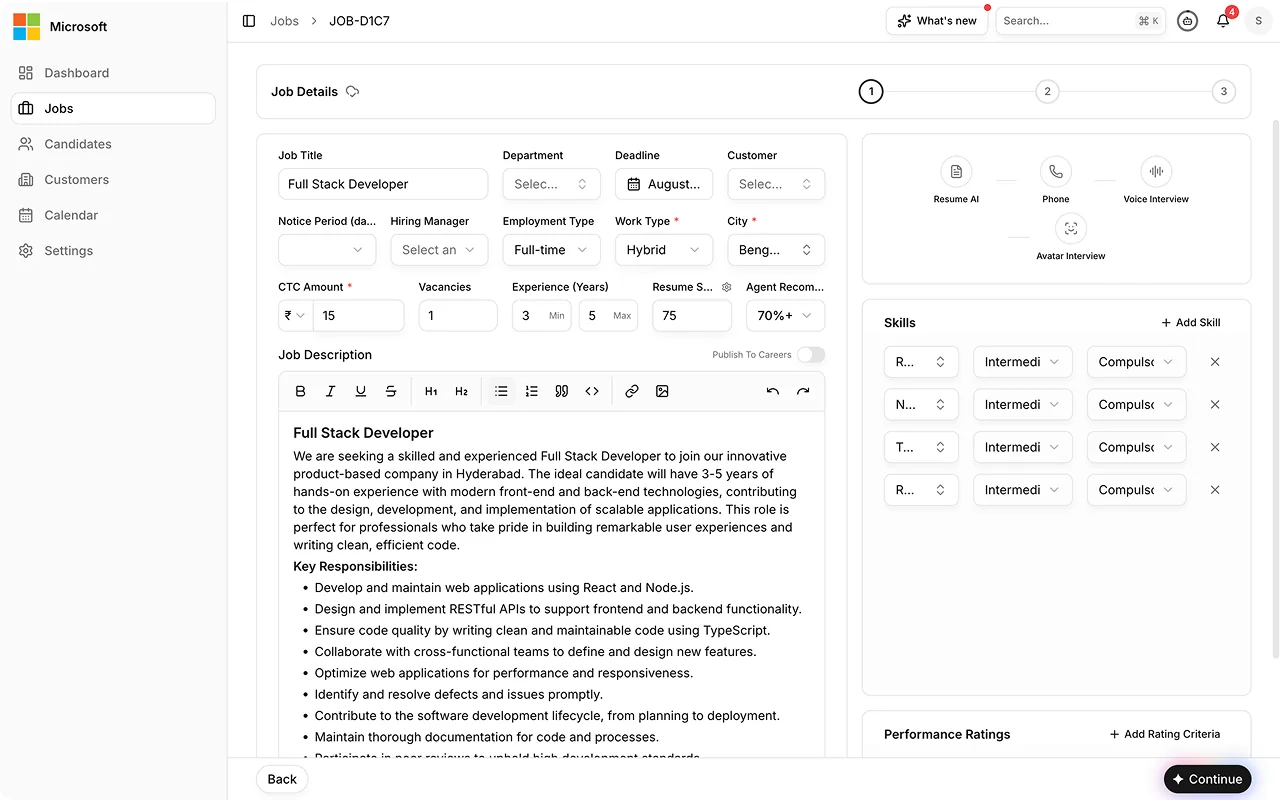The height and width of the screenshot is (800, 1280).
Task: Open Dashboard in the sidebar
Action: [113, 73]
